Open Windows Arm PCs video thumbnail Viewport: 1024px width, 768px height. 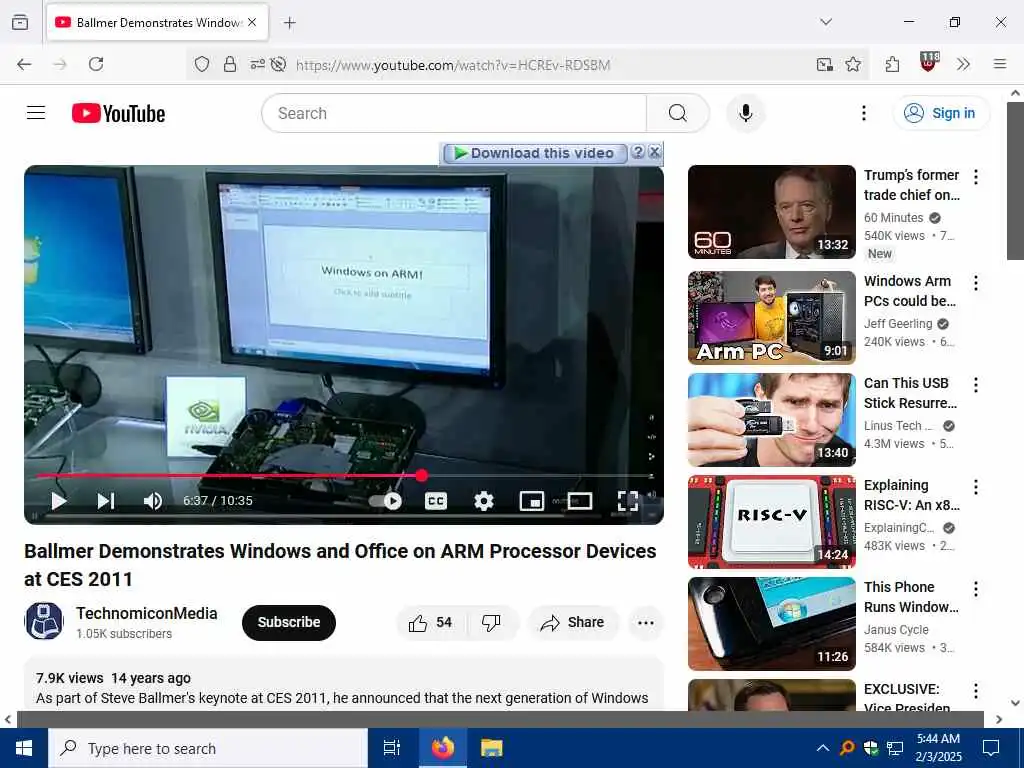tap(771, 317)
